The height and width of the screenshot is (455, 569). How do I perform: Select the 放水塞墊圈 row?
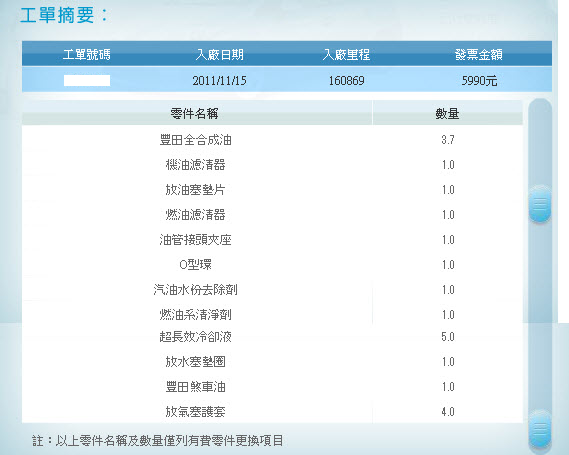click(272, 362)
